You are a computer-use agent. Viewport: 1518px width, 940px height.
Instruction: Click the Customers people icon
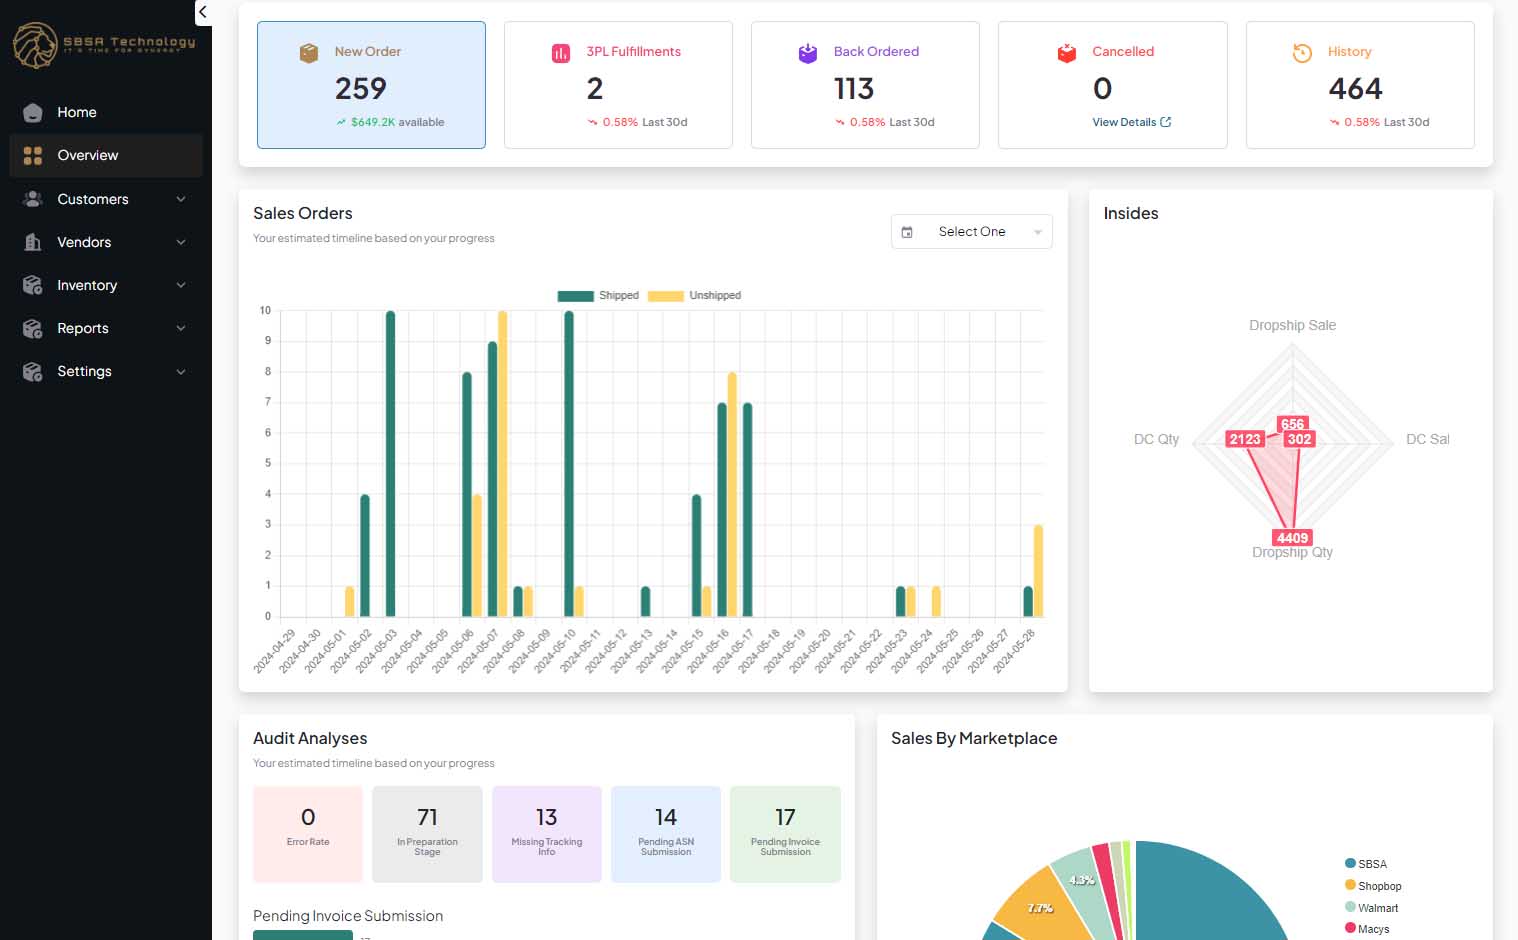pos(33,199)
